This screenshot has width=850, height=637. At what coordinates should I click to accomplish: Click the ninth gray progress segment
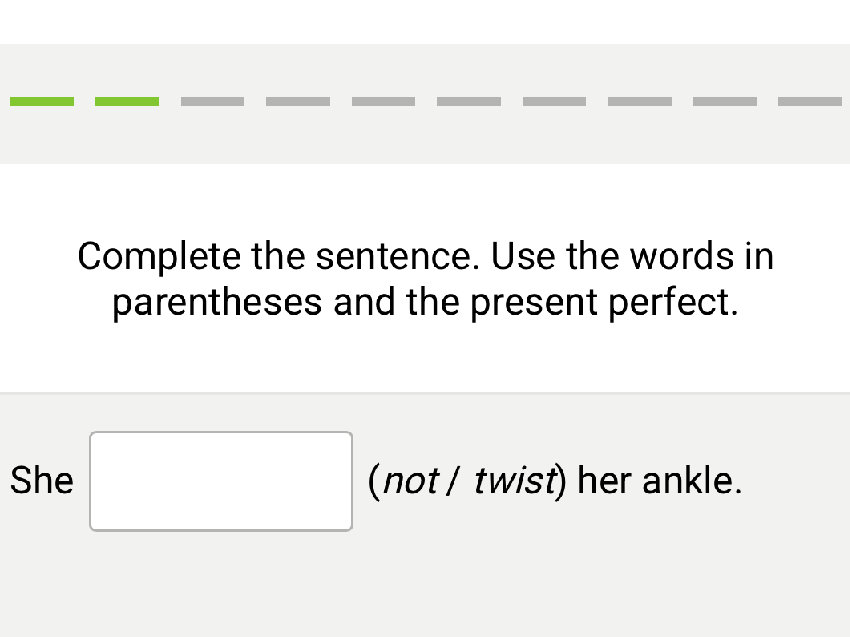726,101
